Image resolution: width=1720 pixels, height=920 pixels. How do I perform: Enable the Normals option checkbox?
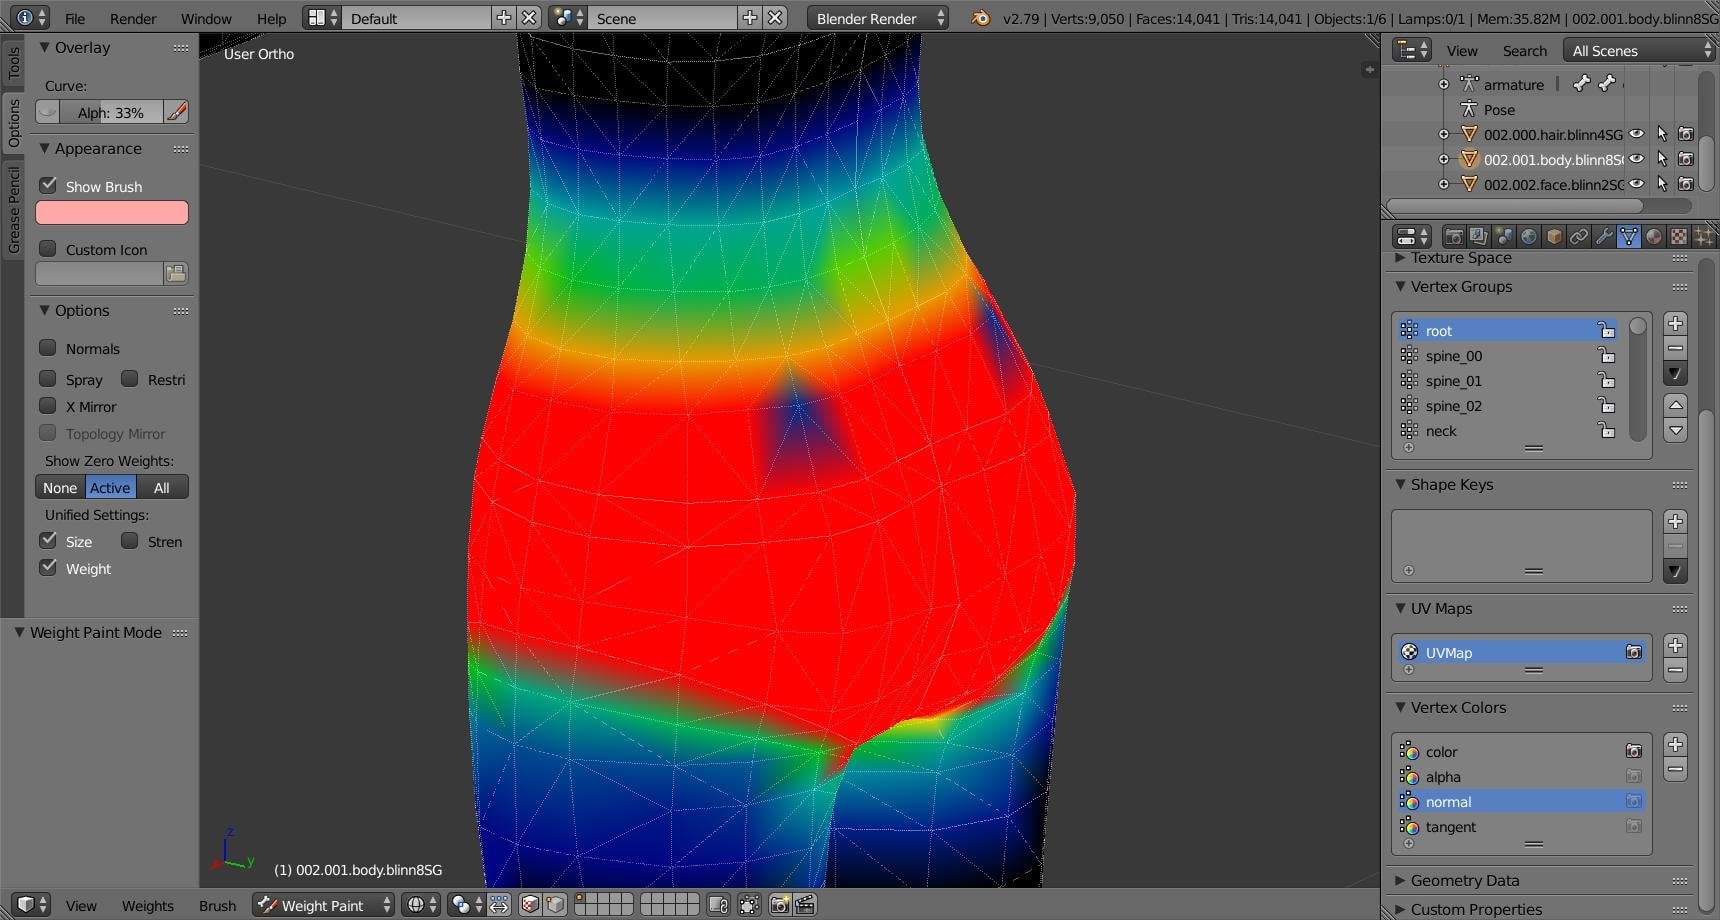tap(48, 348)
